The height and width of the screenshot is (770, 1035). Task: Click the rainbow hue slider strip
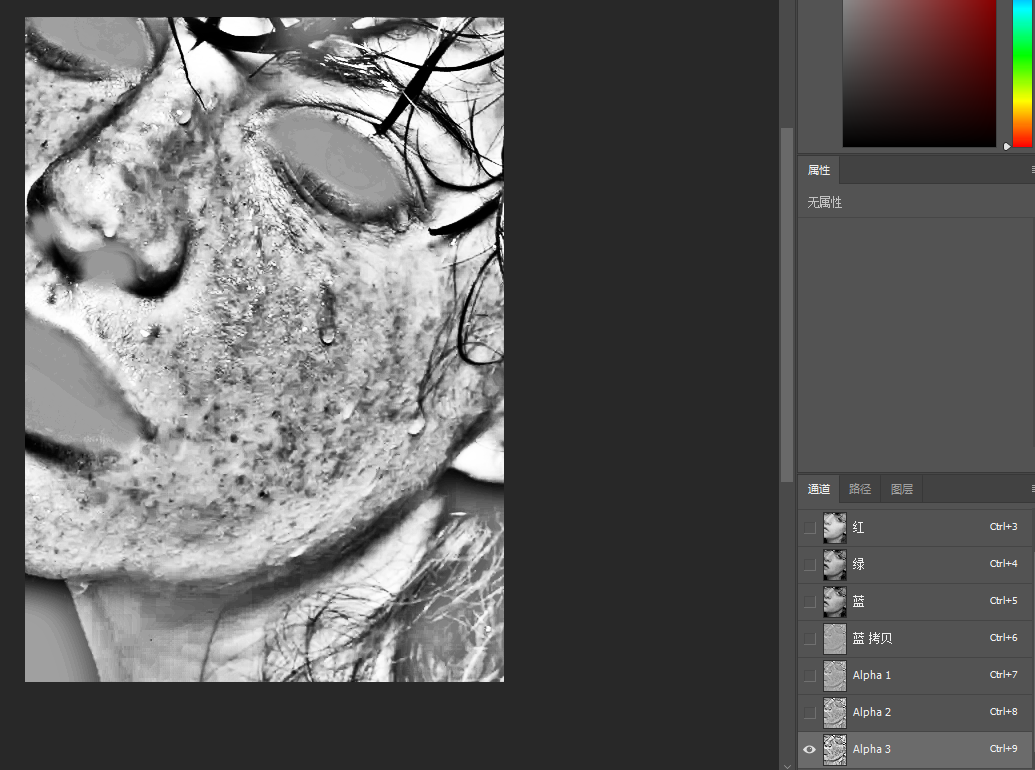1022,73
